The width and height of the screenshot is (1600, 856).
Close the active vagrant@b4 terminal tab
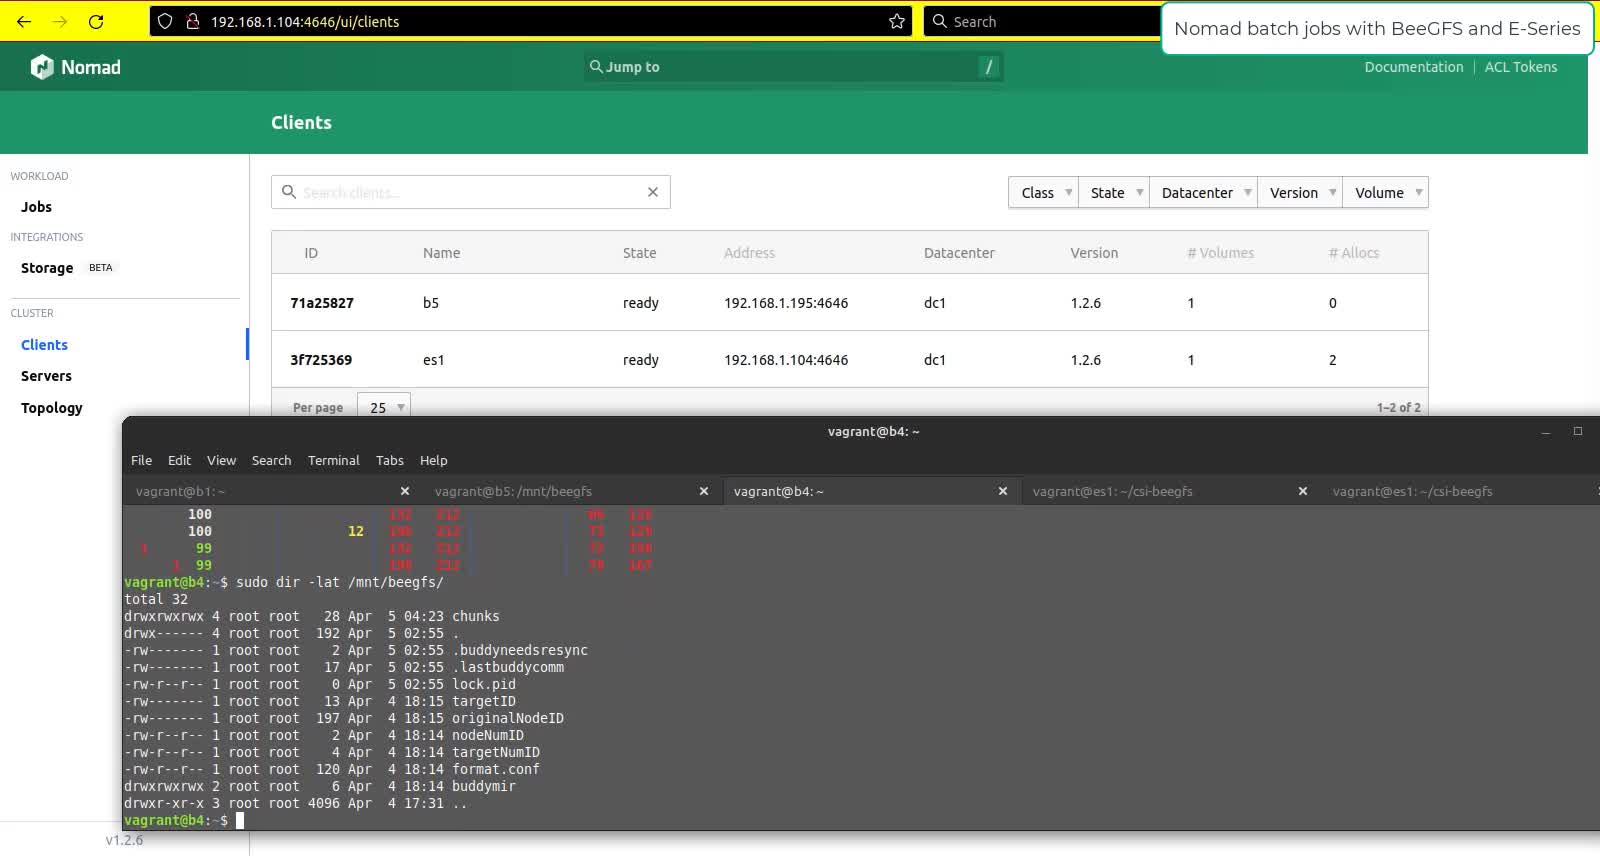pos(1003,491)
